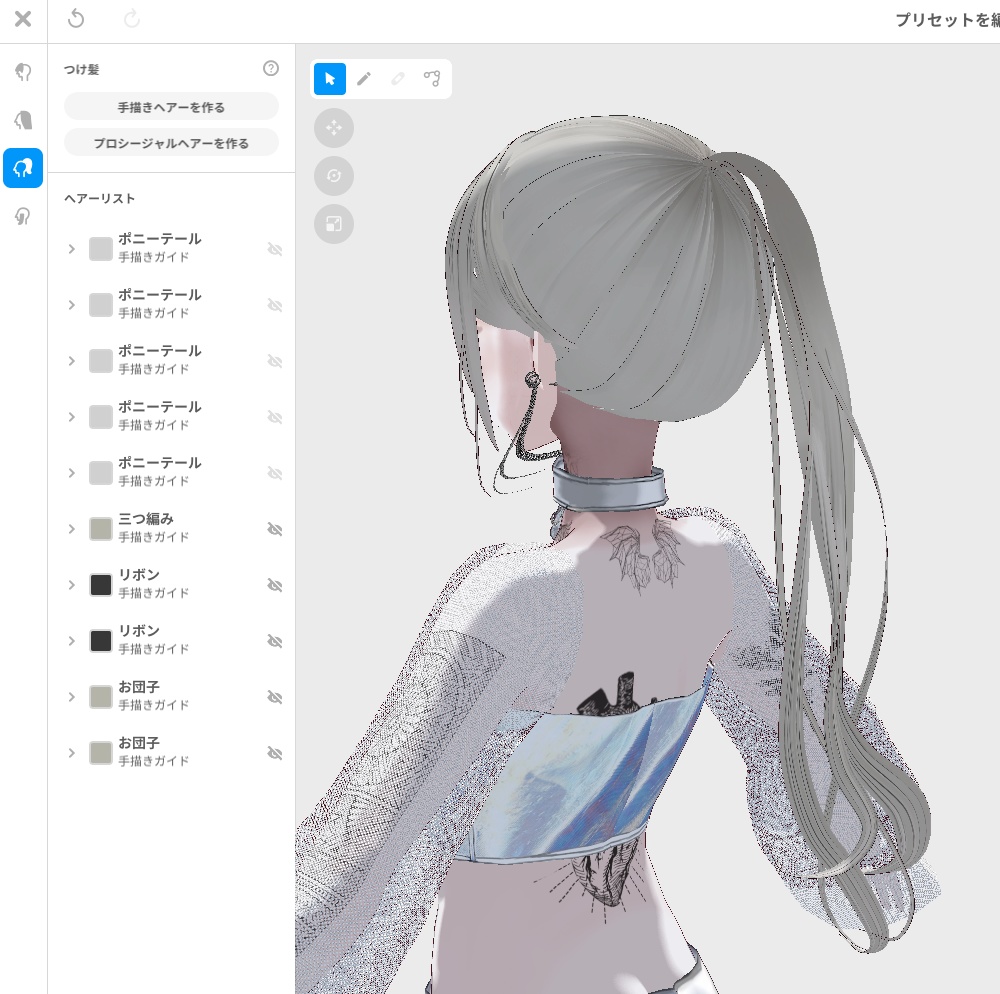Viewport: 1000px width, 994px height.
Task: Select the Eraser tool in the toolbar
Action: [398, 79]
